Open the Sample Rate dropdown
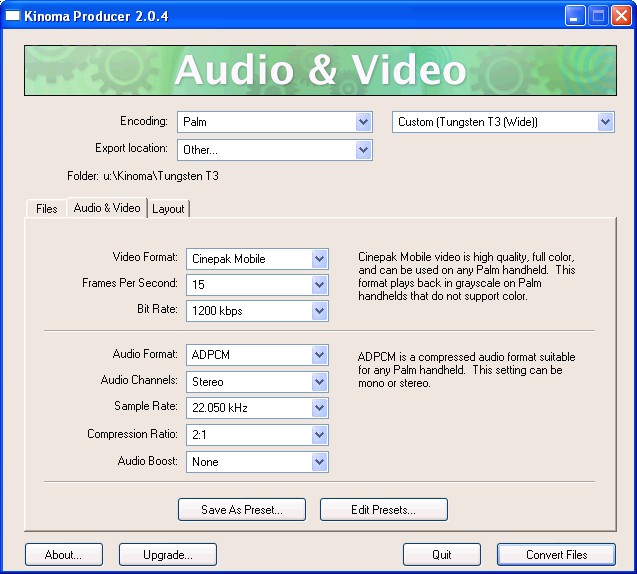The image size is (637, 574). coord(257,408)
